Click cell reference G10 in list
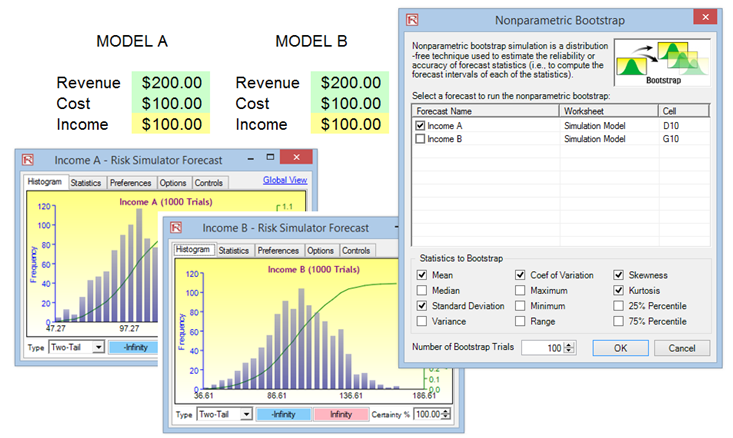The height and width of the screenshot is (438, 733). (x=671, y=139)
